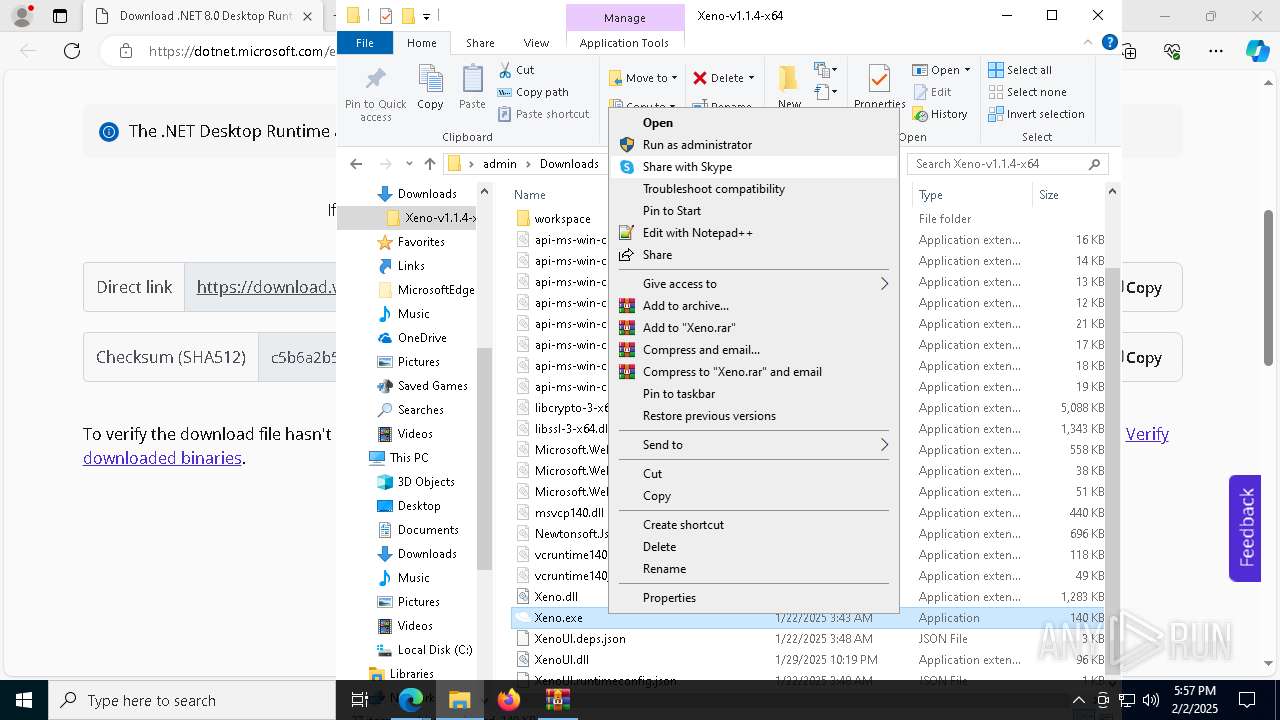Expand Give access to submenu arrow
This screenshot has height=720, width=1280.
[x=884, y=284]
